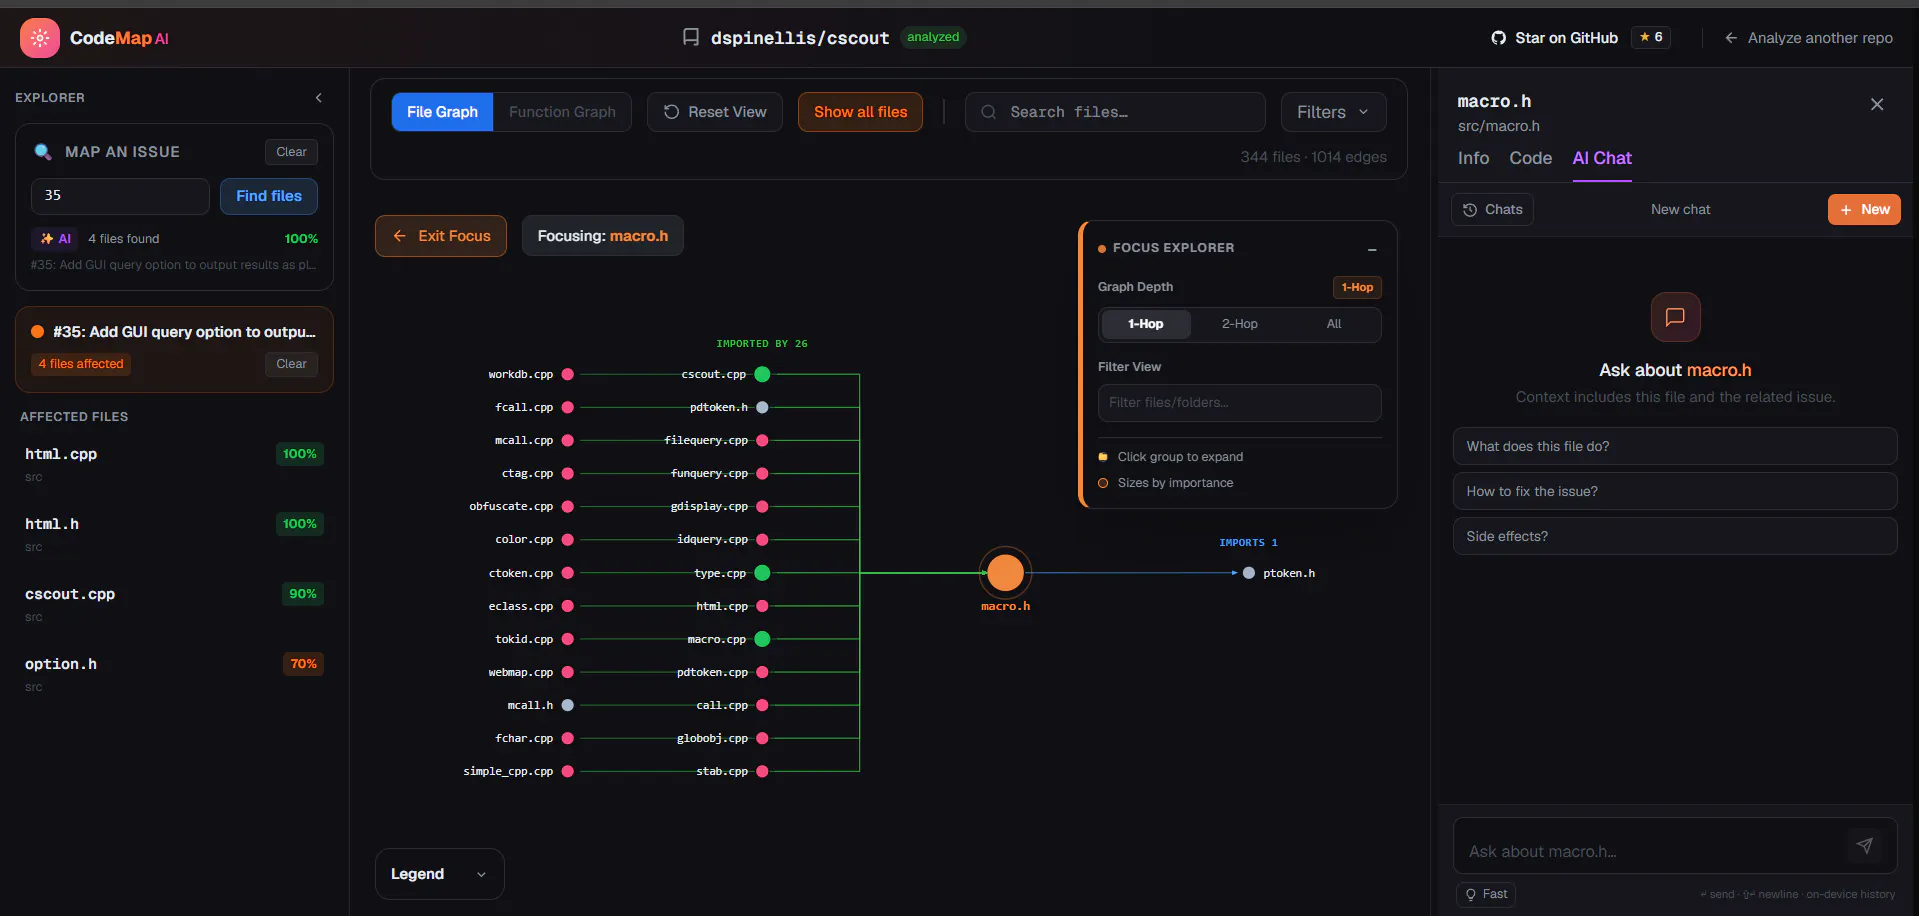This screenshot has width=1919, height=916.
Task: Click the 'analyzed' status badge
Action: coord(933,37)
